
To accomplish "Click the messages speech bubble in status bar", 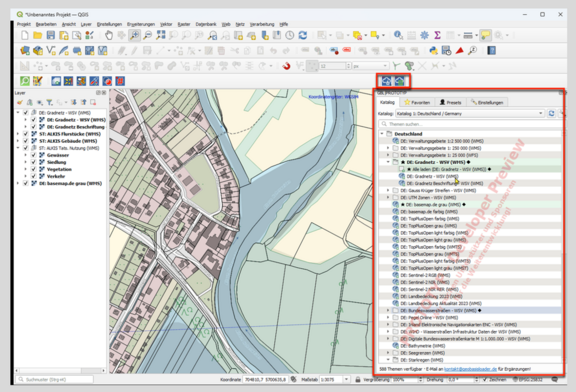I will (x=555, y=380).
